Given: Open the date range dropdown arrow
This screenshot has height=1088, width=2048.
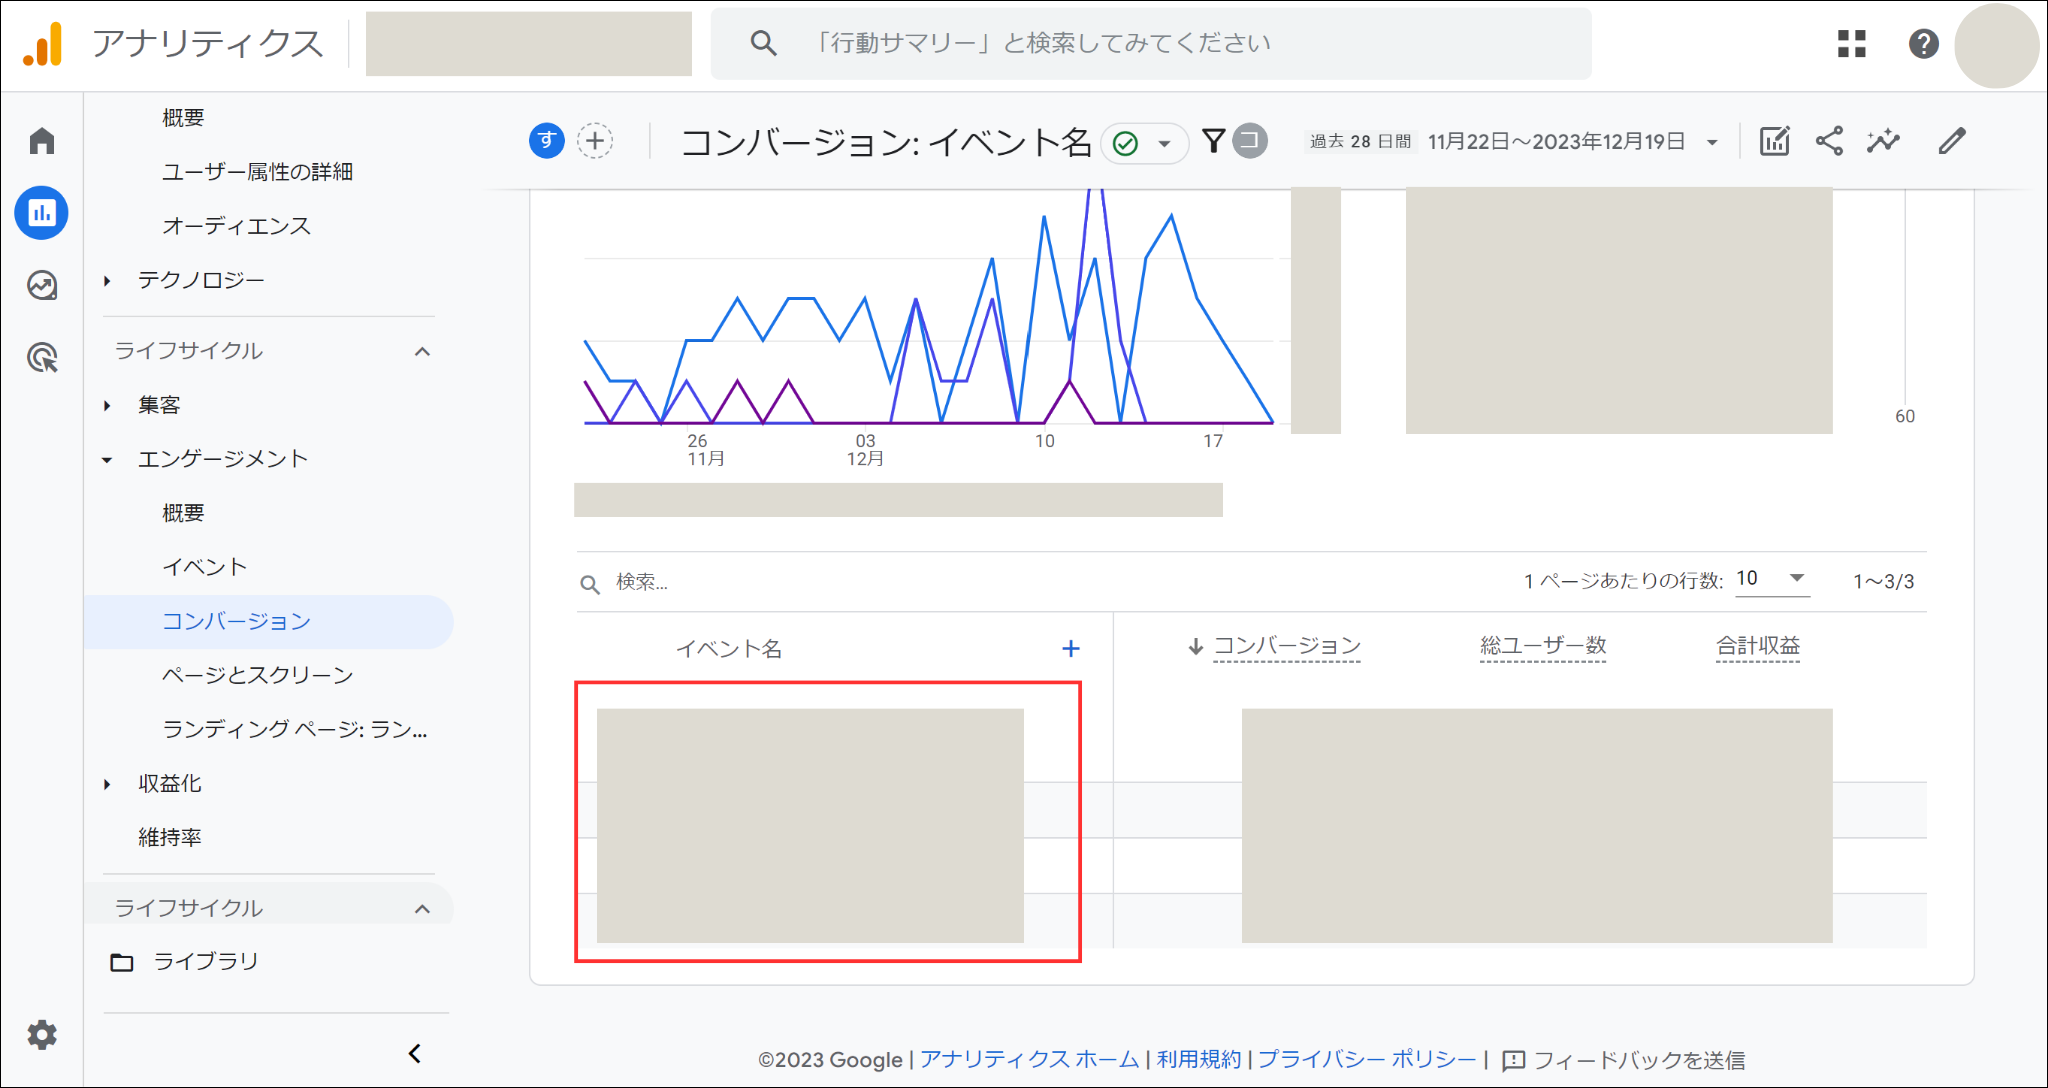Looking at the screenshot, I should (x=1712, y=142).
